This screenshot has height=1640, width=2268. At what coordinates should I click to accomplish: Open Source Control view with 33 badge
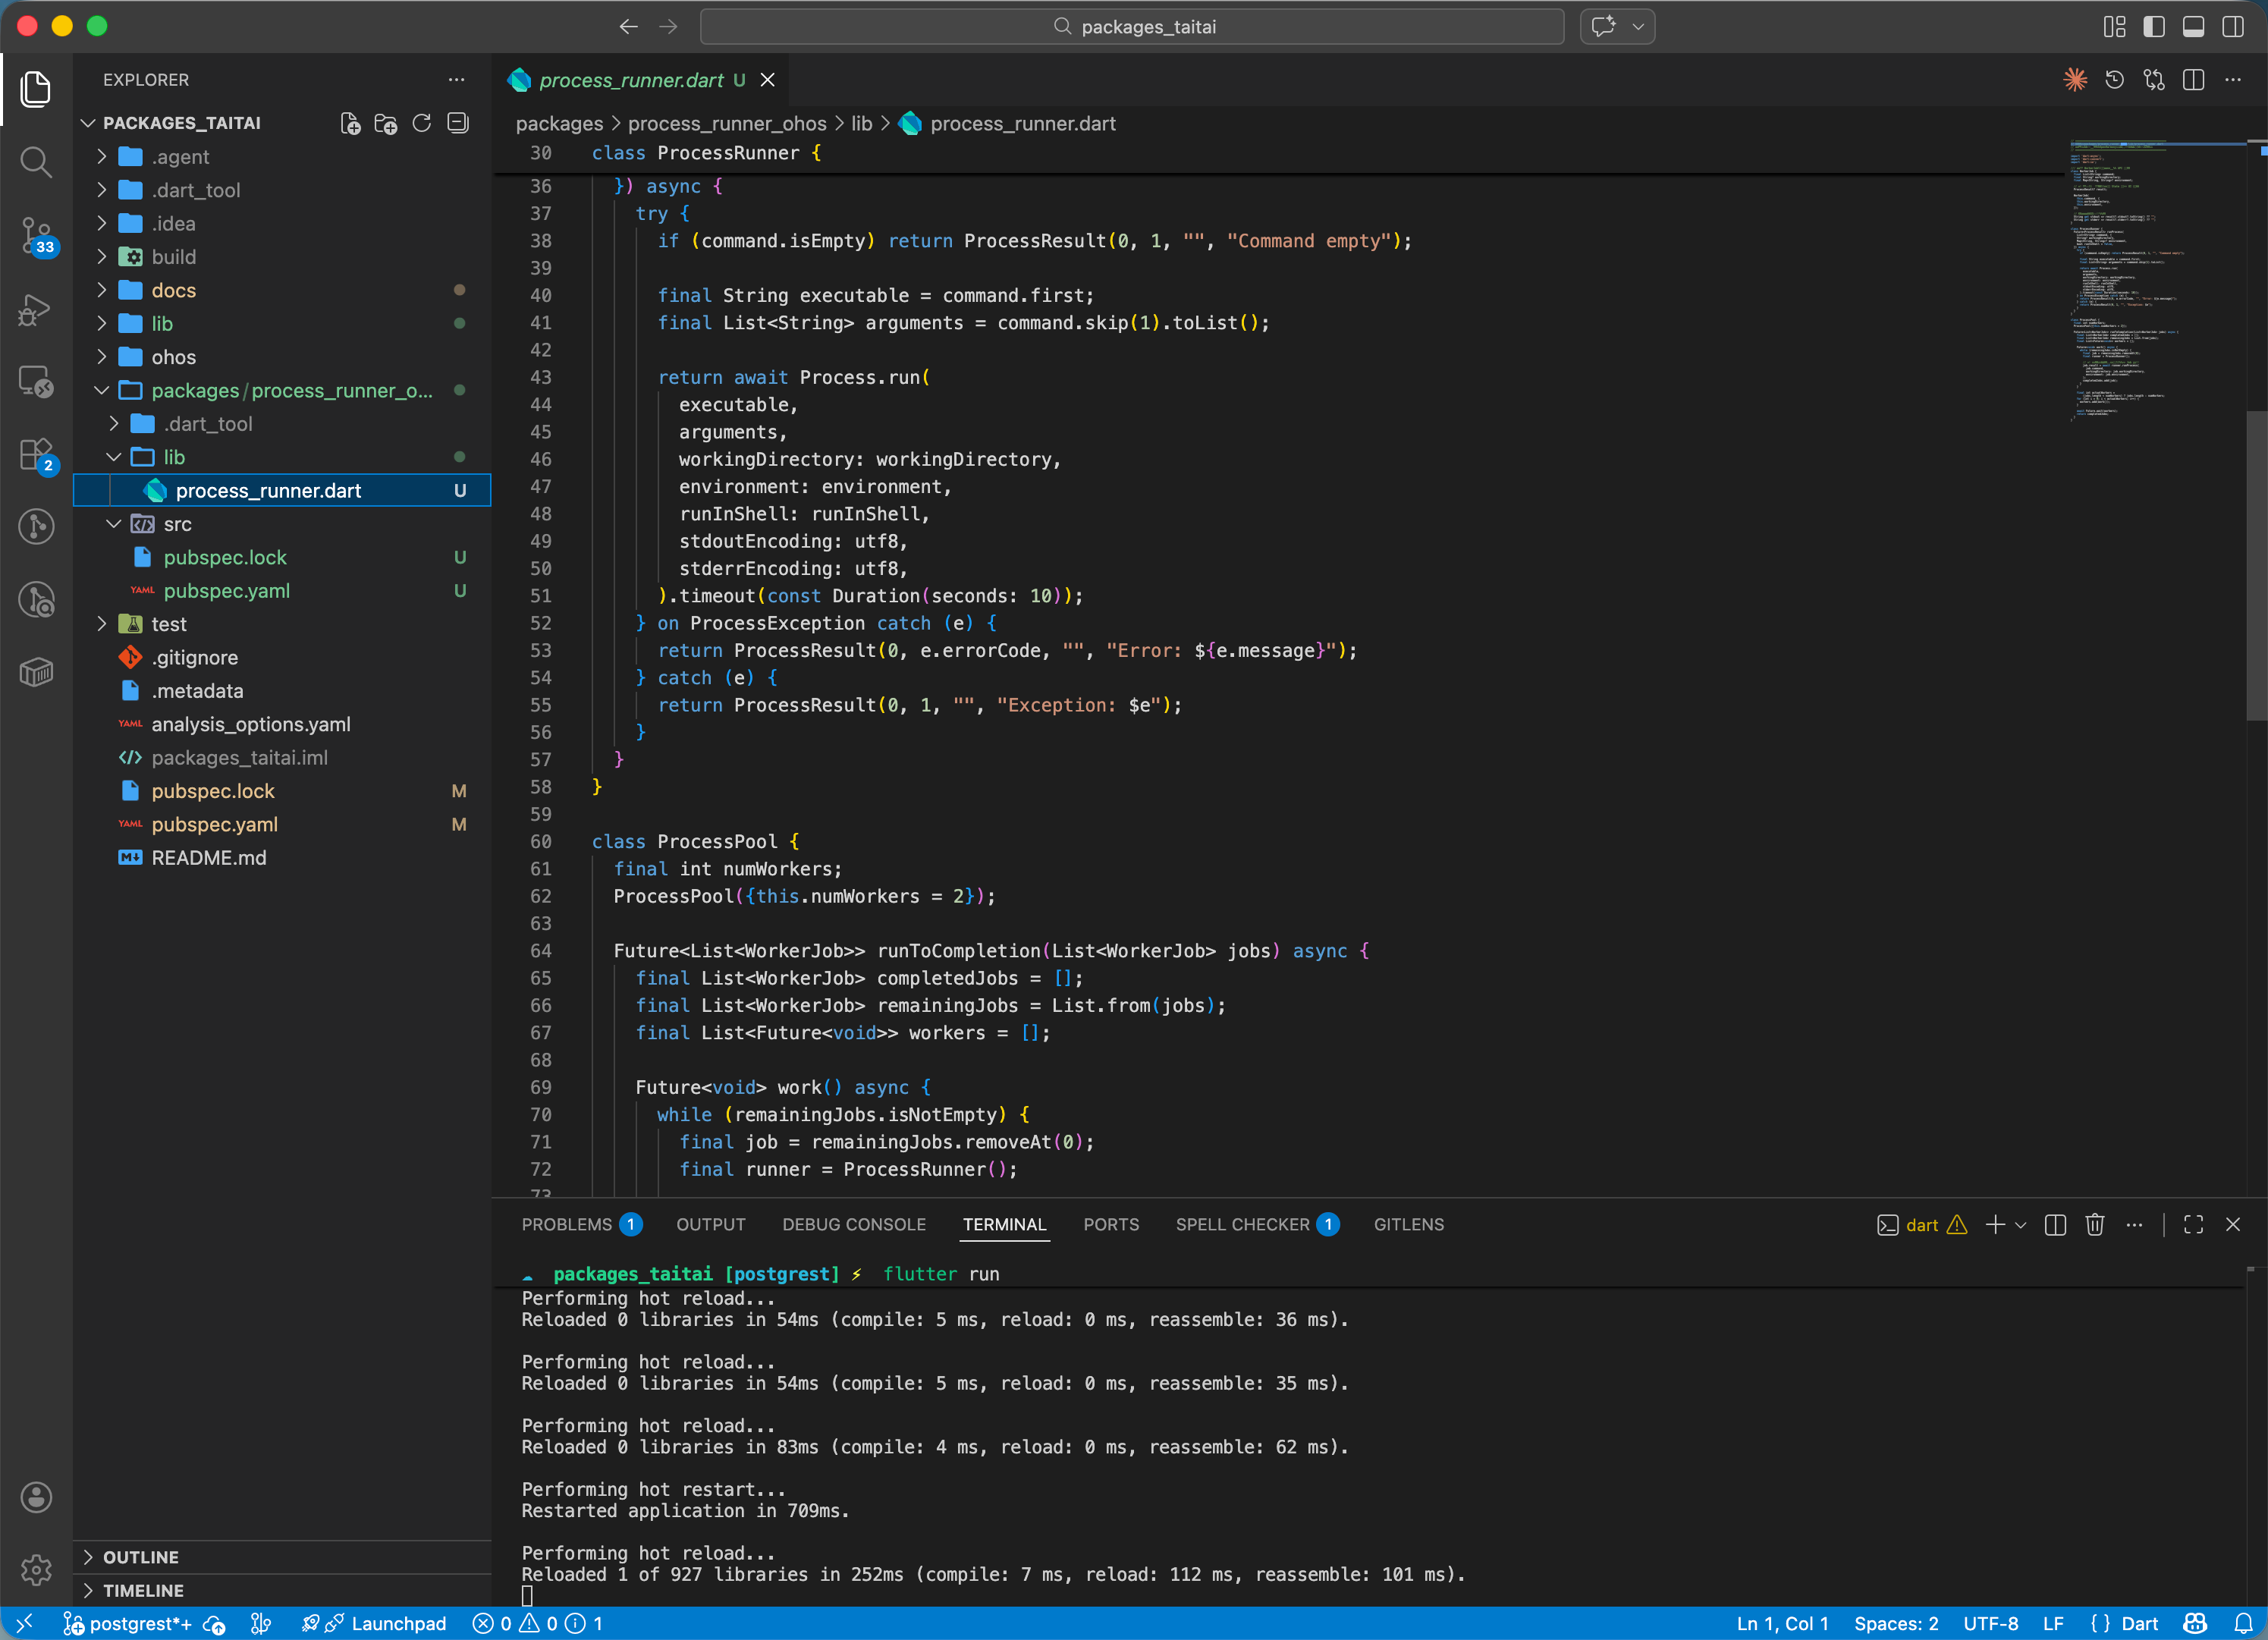coord(36,235)
